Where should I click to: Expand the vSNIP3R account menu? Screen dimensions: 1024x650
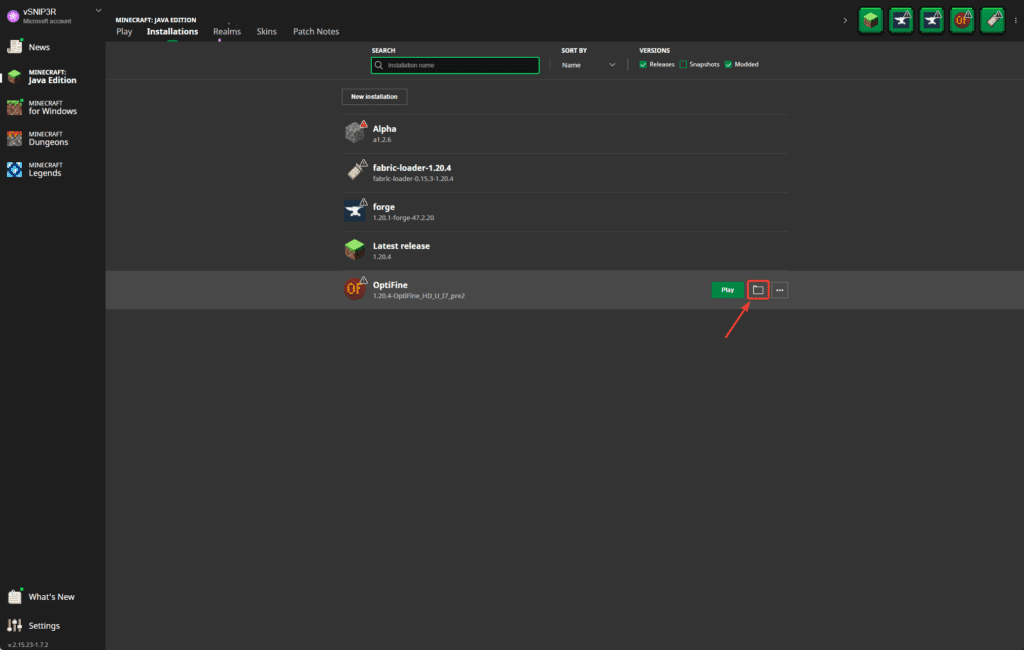[x=98, y=11]
